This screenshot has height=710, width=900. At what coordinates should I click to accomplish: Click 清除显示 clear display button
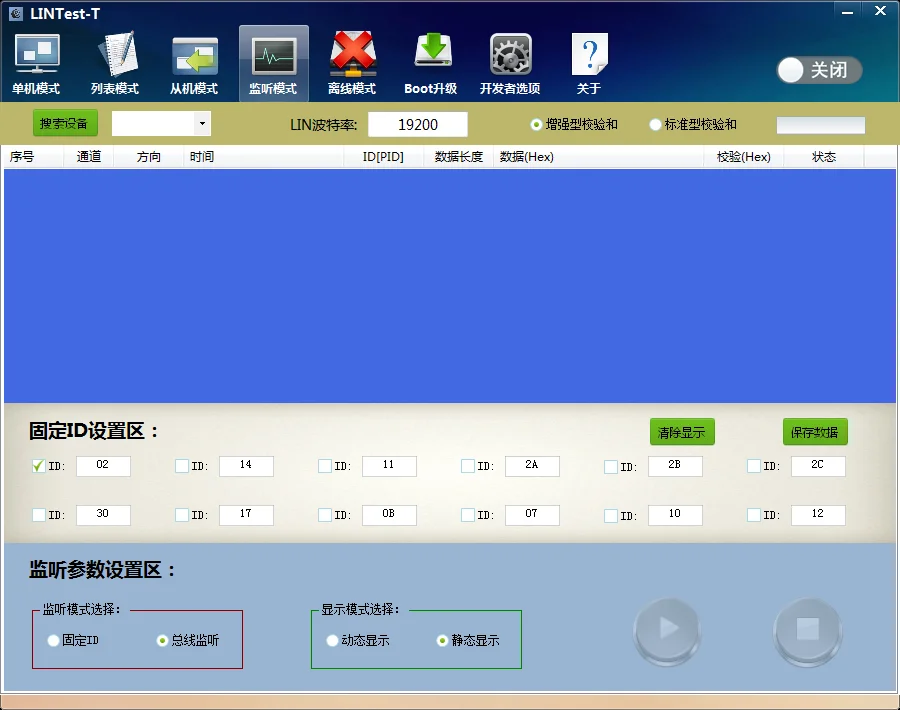tap(682, 432)
